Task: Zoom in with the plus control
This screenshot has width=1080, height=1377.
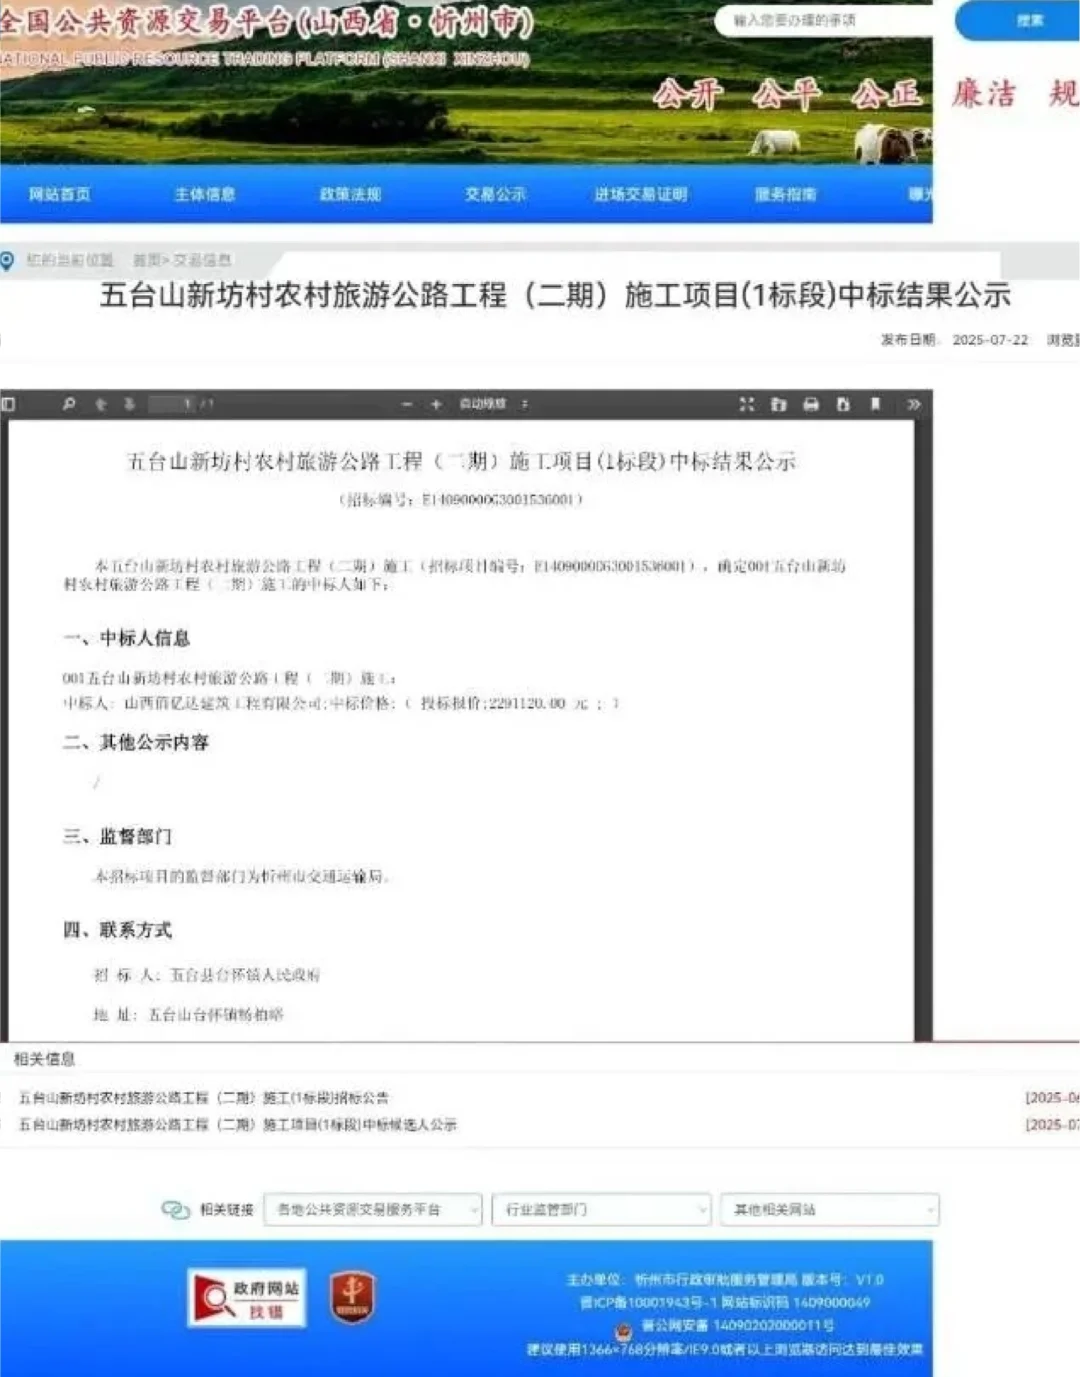Action: point(435,405)
